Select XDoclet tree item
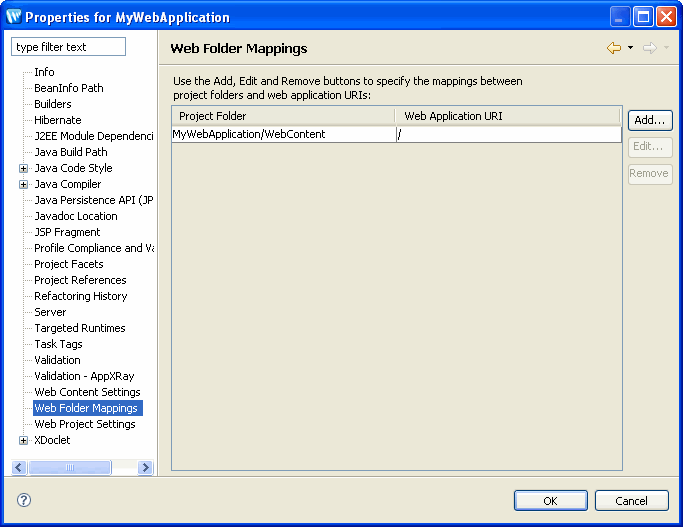Screen dimensions: 683x527 pos(52,441)
